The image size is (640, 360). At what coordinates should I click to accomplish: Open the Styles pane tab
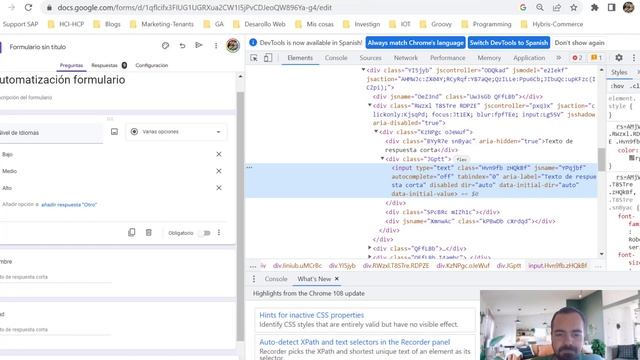(619, 72)
